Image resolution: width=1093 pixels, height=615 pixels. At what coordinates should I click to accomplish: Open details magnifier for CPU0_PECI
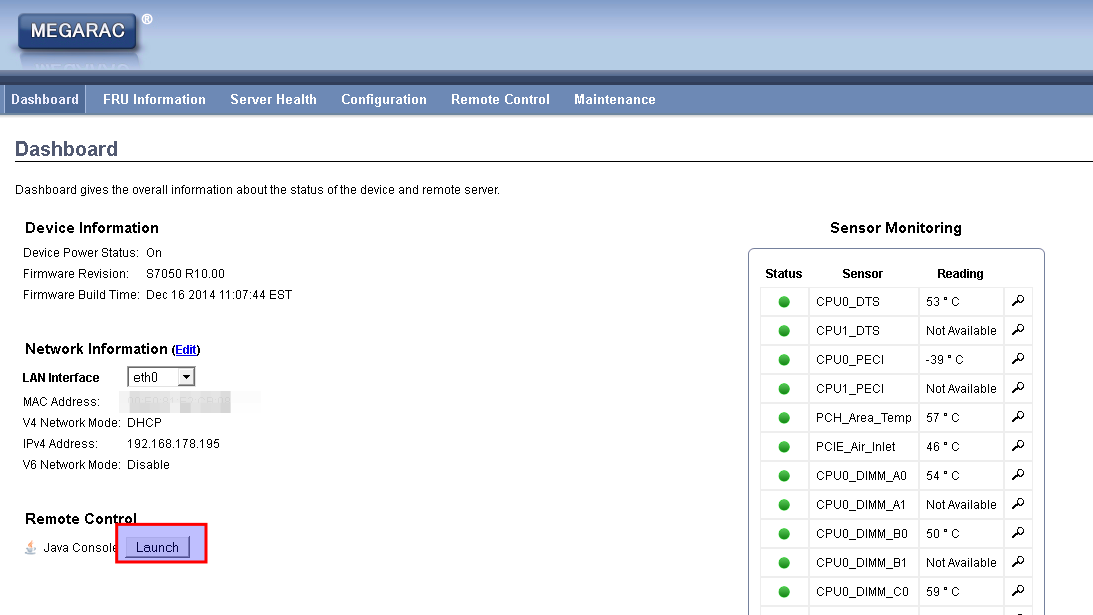(x=1019, y=359)
